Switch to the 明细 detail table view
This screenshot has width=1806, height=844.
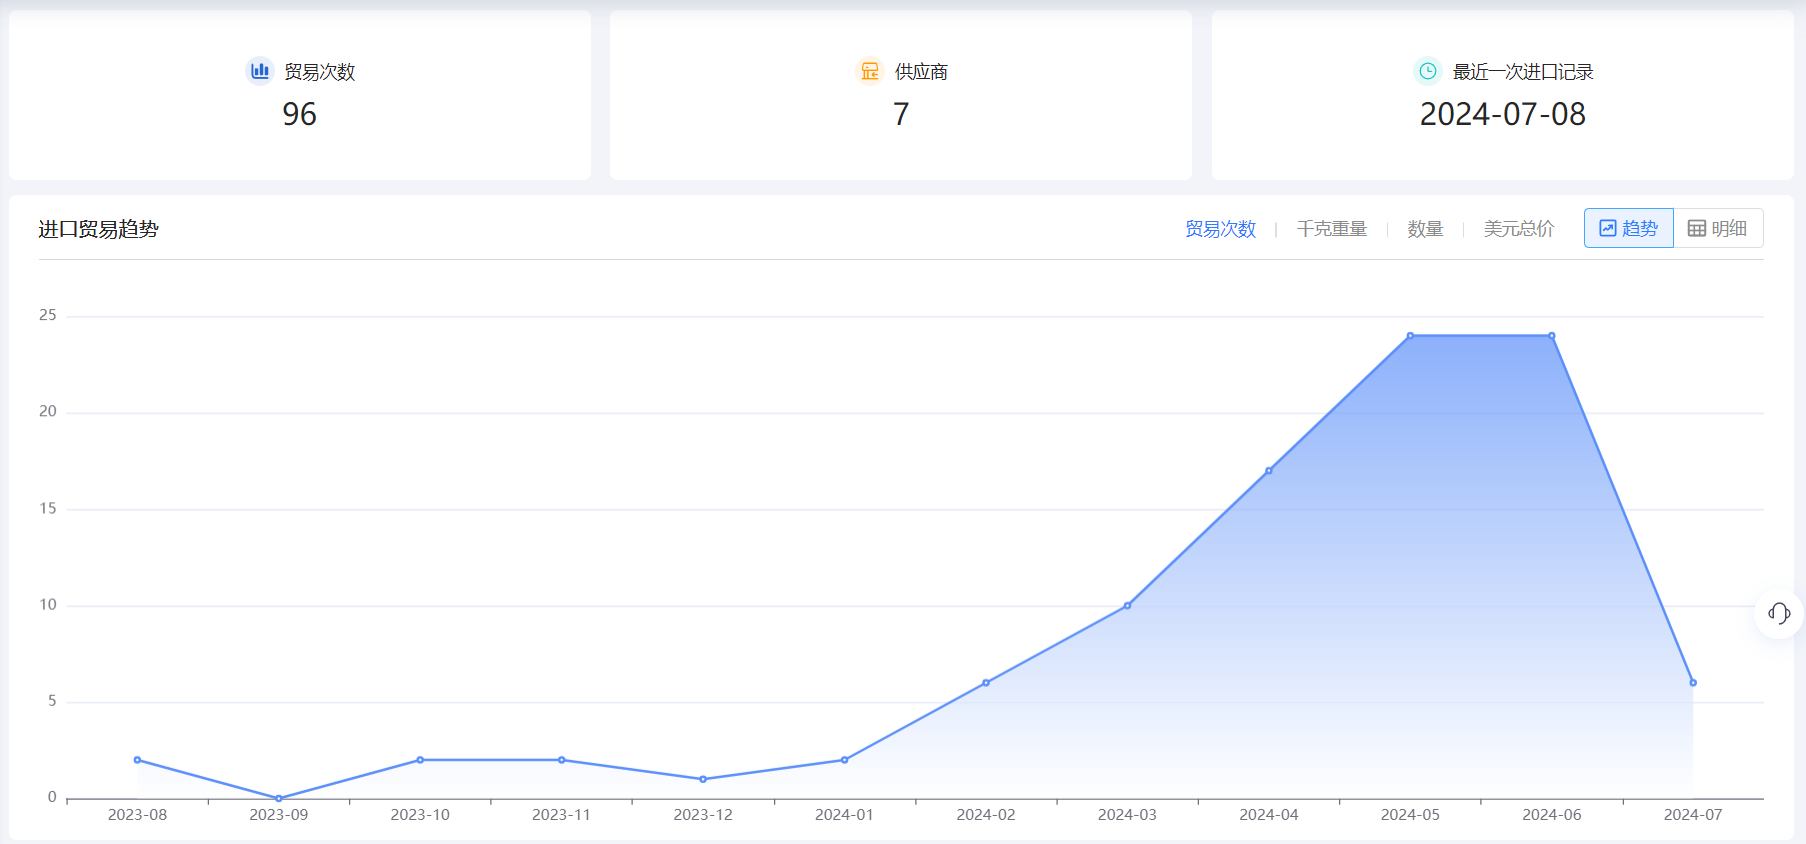coord(1717,228)
